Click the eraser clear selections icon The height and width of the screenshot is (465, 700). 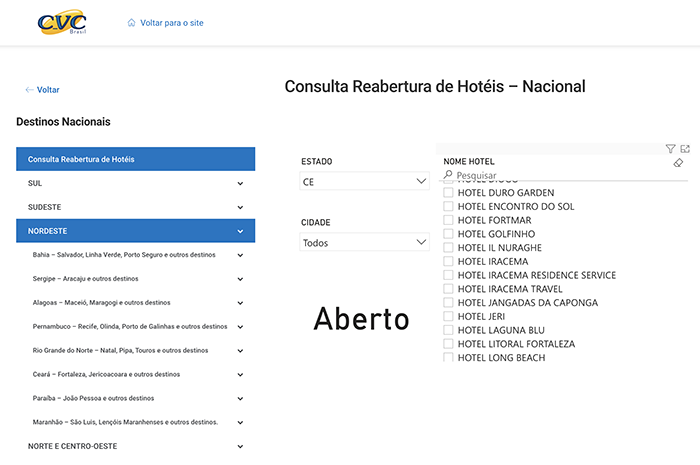pyautogui.click(x=678, y=163)
